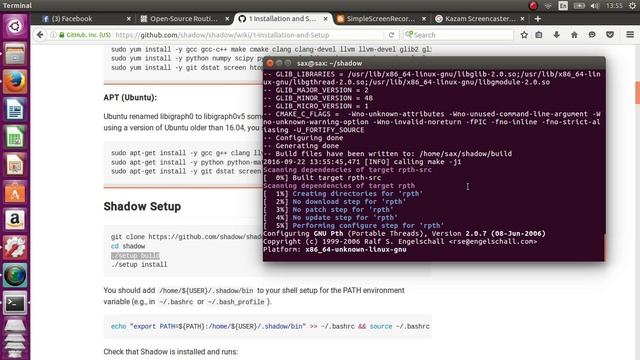This screenshot has height=360, width=640.
Task: Open the sound volume indicator
Action: pos(595,6)
